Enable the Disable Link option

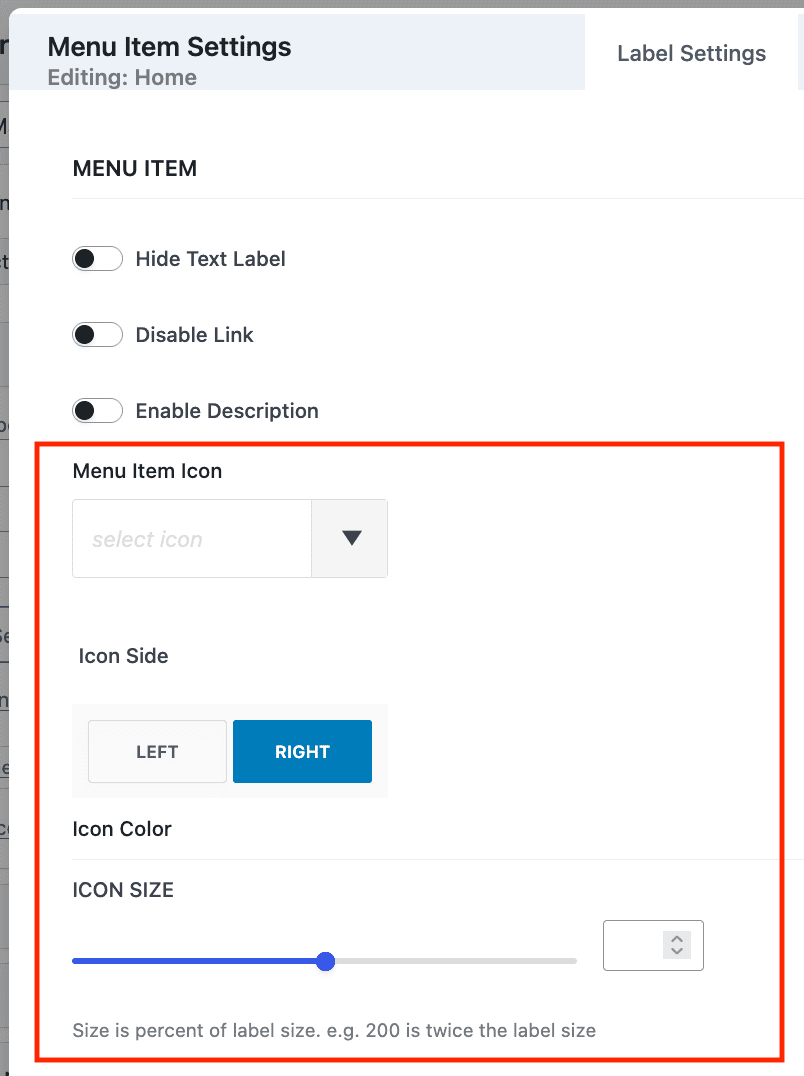(x=97, y=334)
